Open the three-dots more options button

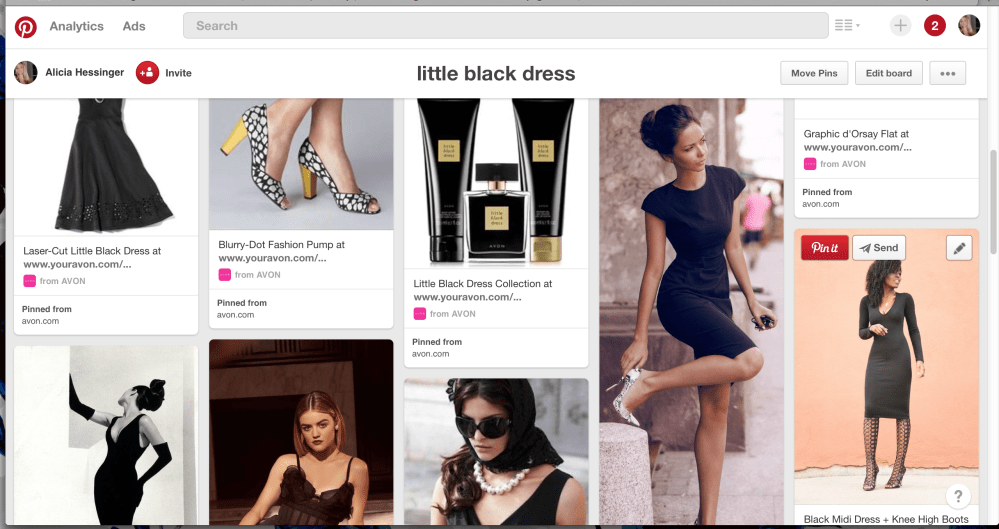click(x=947, y=73)
